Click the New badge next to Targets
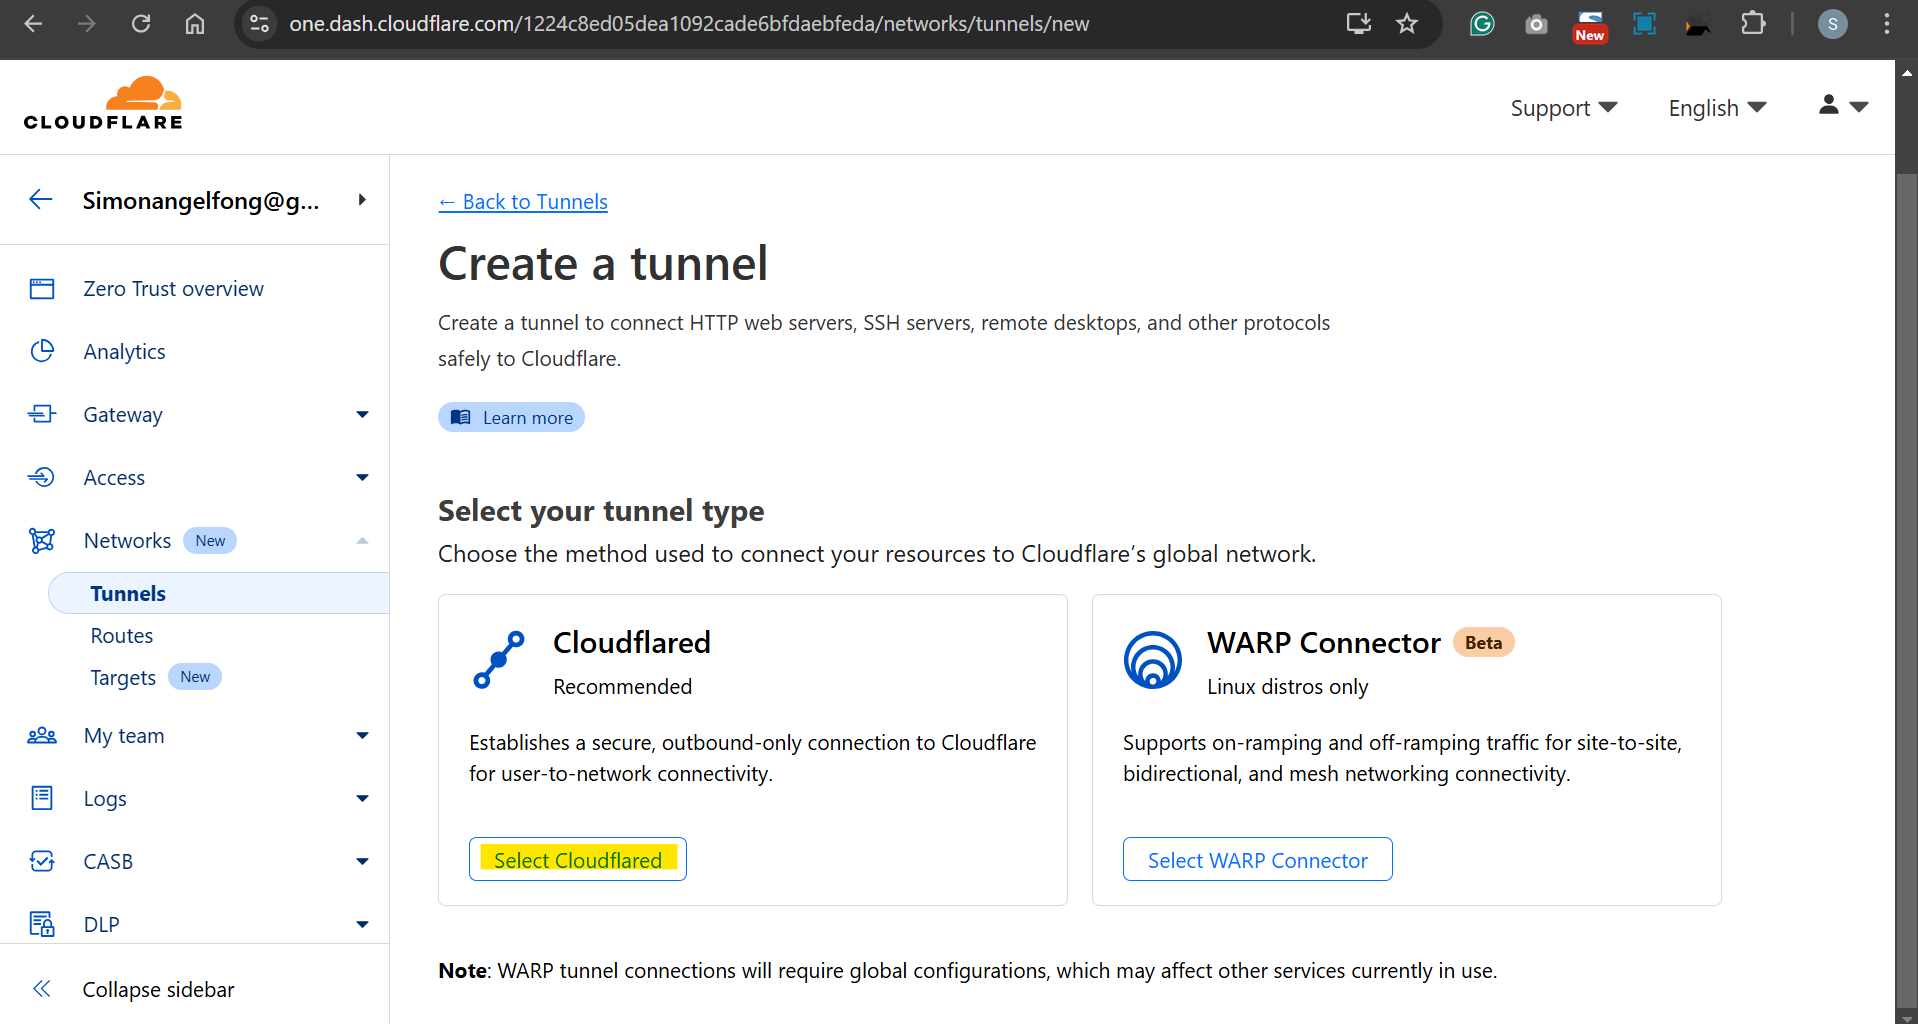Screen dimensions: 1918x1024 (195, 677)
